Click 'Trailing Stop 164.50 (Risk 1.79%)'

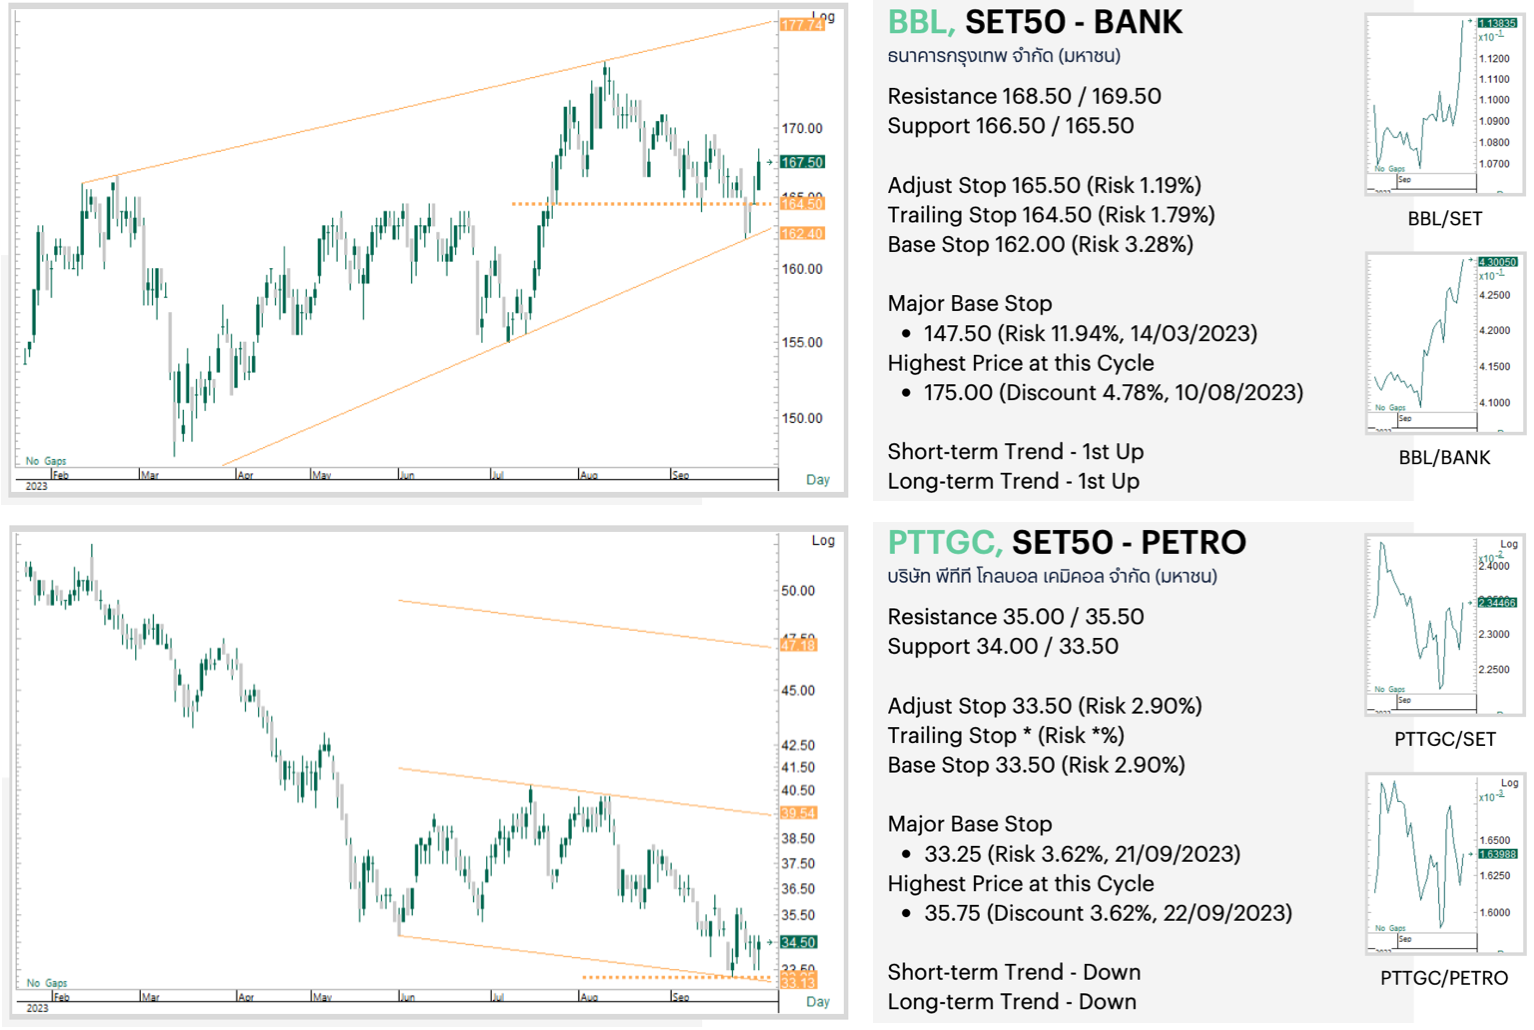(x=1051, y=215)
